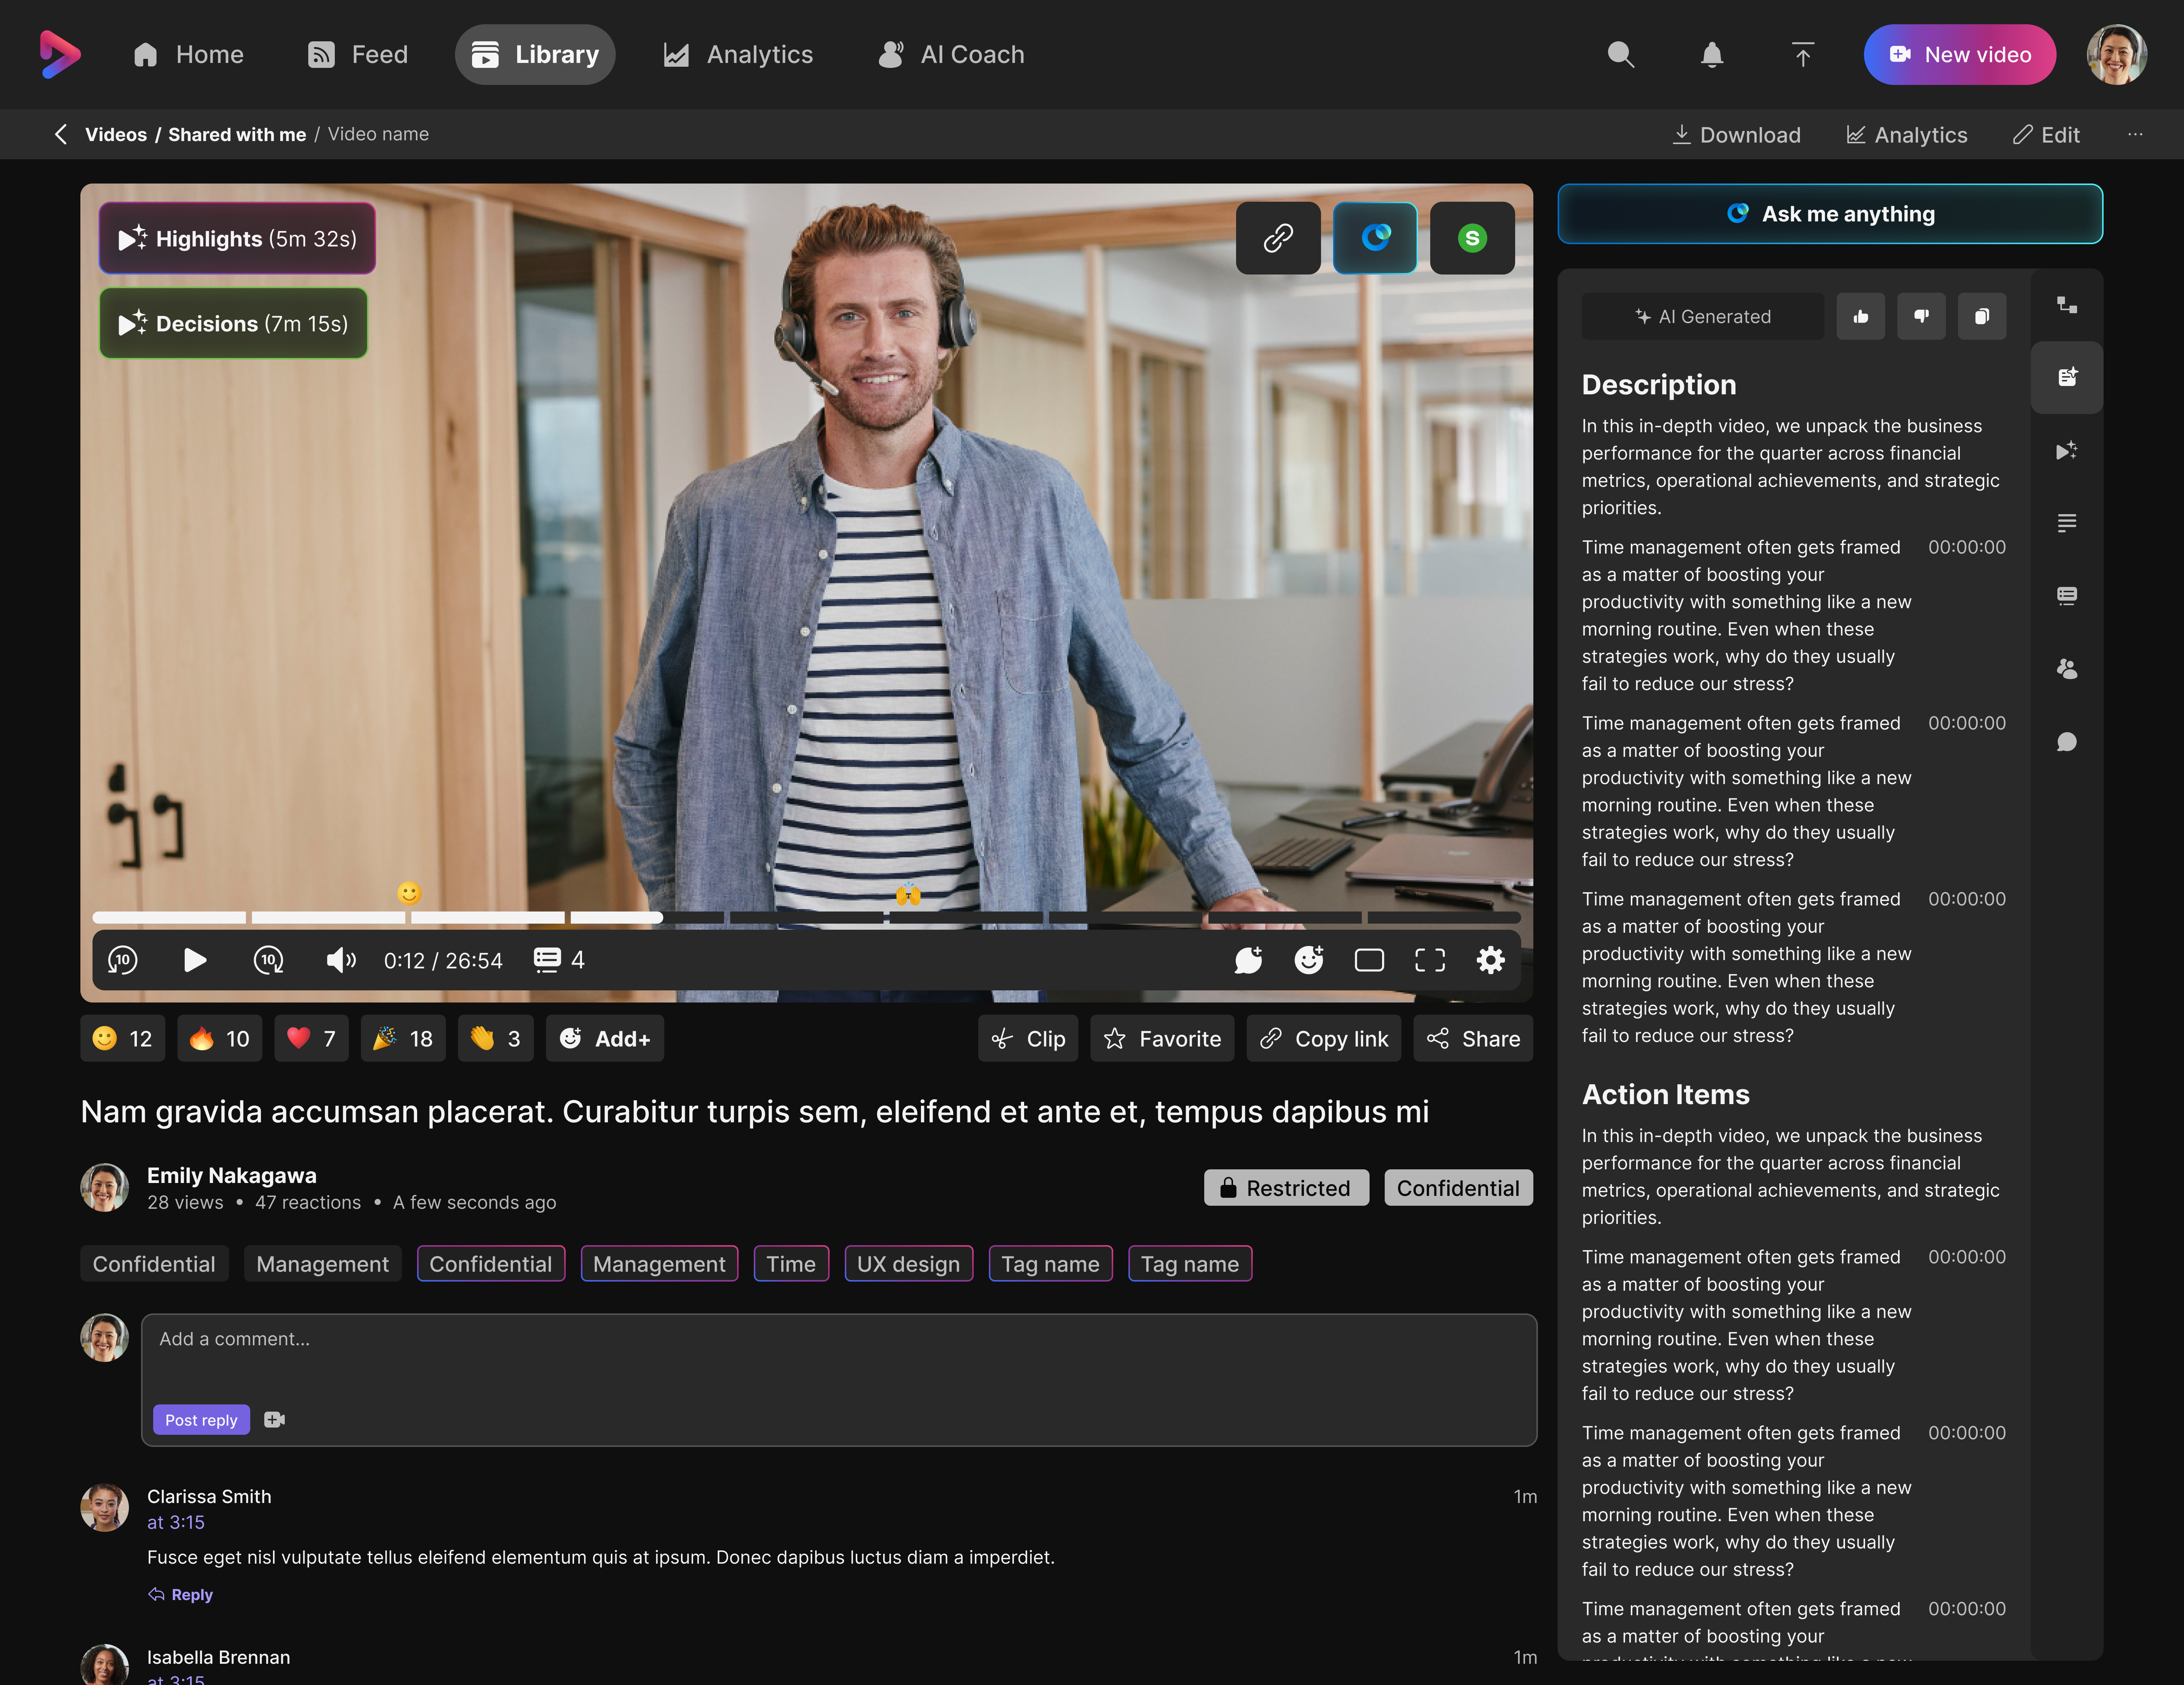The height and width of the screenshot is (1685, 2184).
Task: Toggle Favorite for this video
Action: [x=1162, y=1038]
